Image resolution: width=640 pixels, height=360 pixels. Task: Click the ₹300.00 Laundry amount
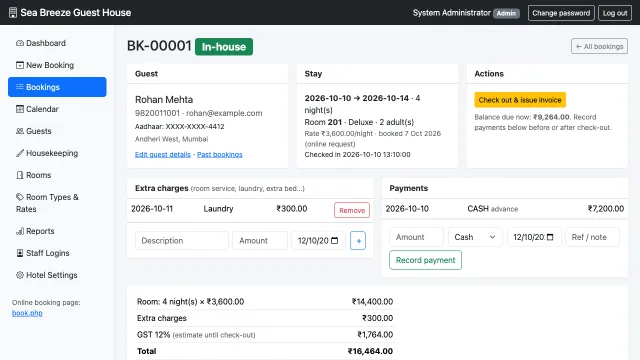click(291, 209)
